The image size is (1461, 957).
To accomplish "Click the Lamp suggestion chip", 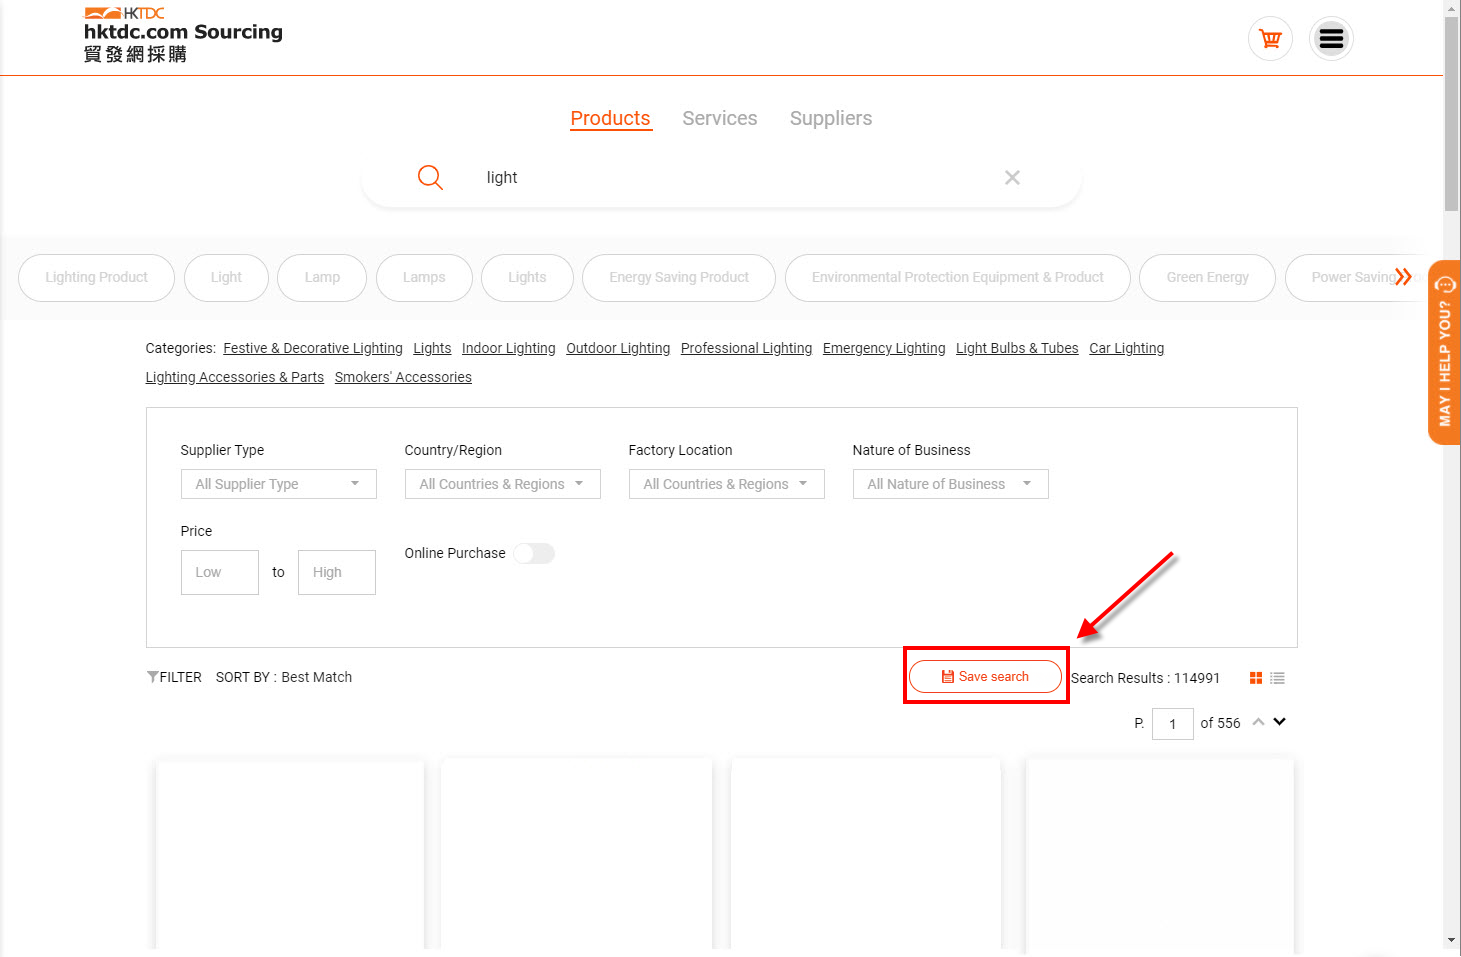I will 322,278.
